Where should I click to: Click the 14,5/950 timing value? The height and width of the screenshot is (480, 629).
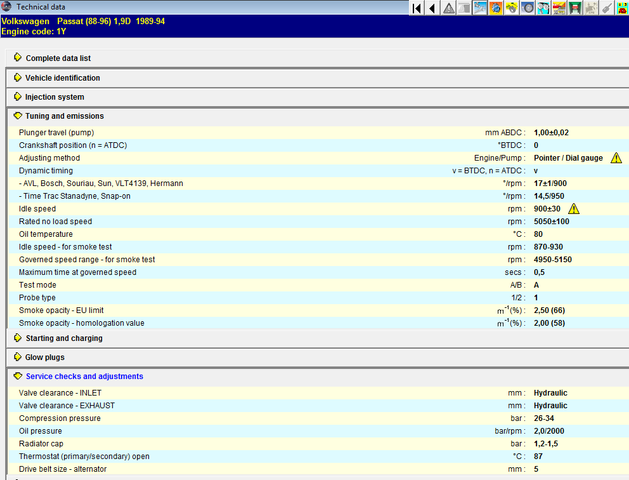549,196
